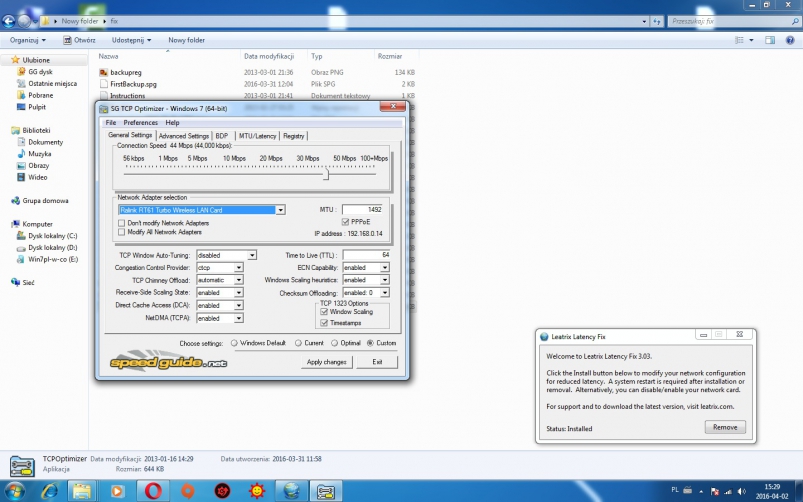Open the Dysk lokalny (C:) drive
The height and width of the screenshot is (502, 803).
coord(52,236)
